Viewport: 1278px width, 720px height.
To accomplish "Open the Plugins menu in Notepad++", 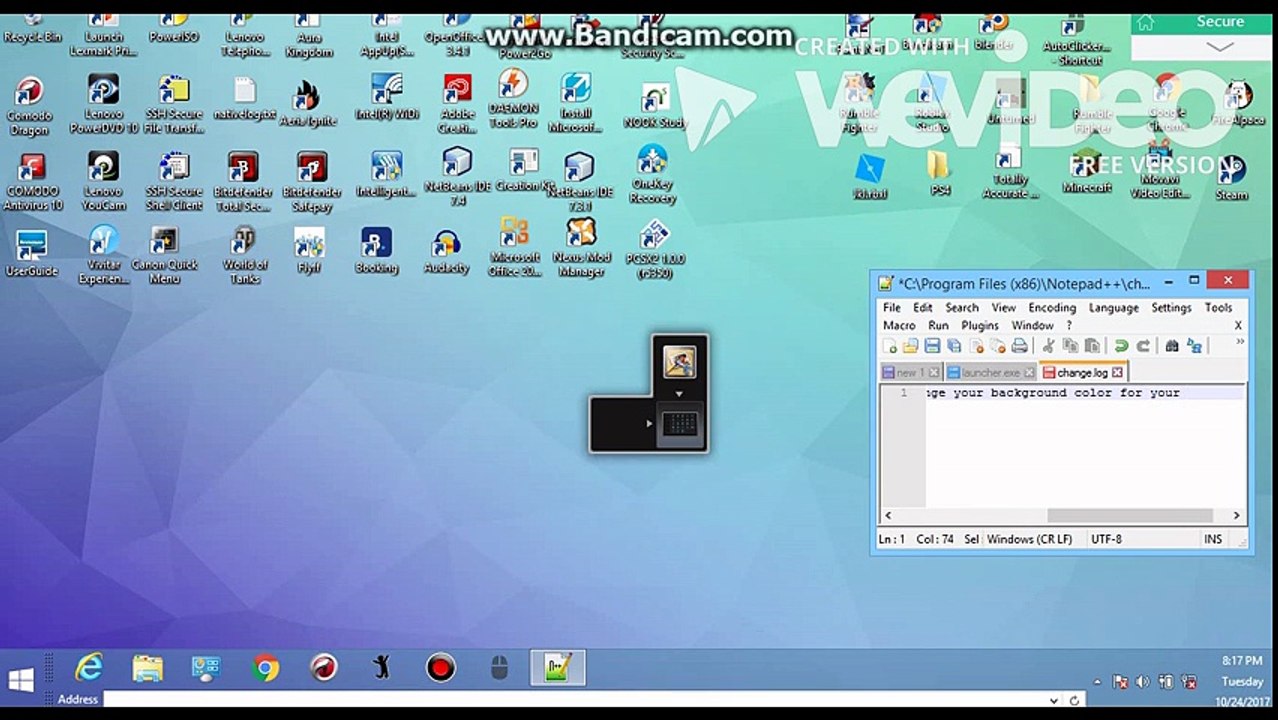I will pyautogui.click(x=980, y=325).
